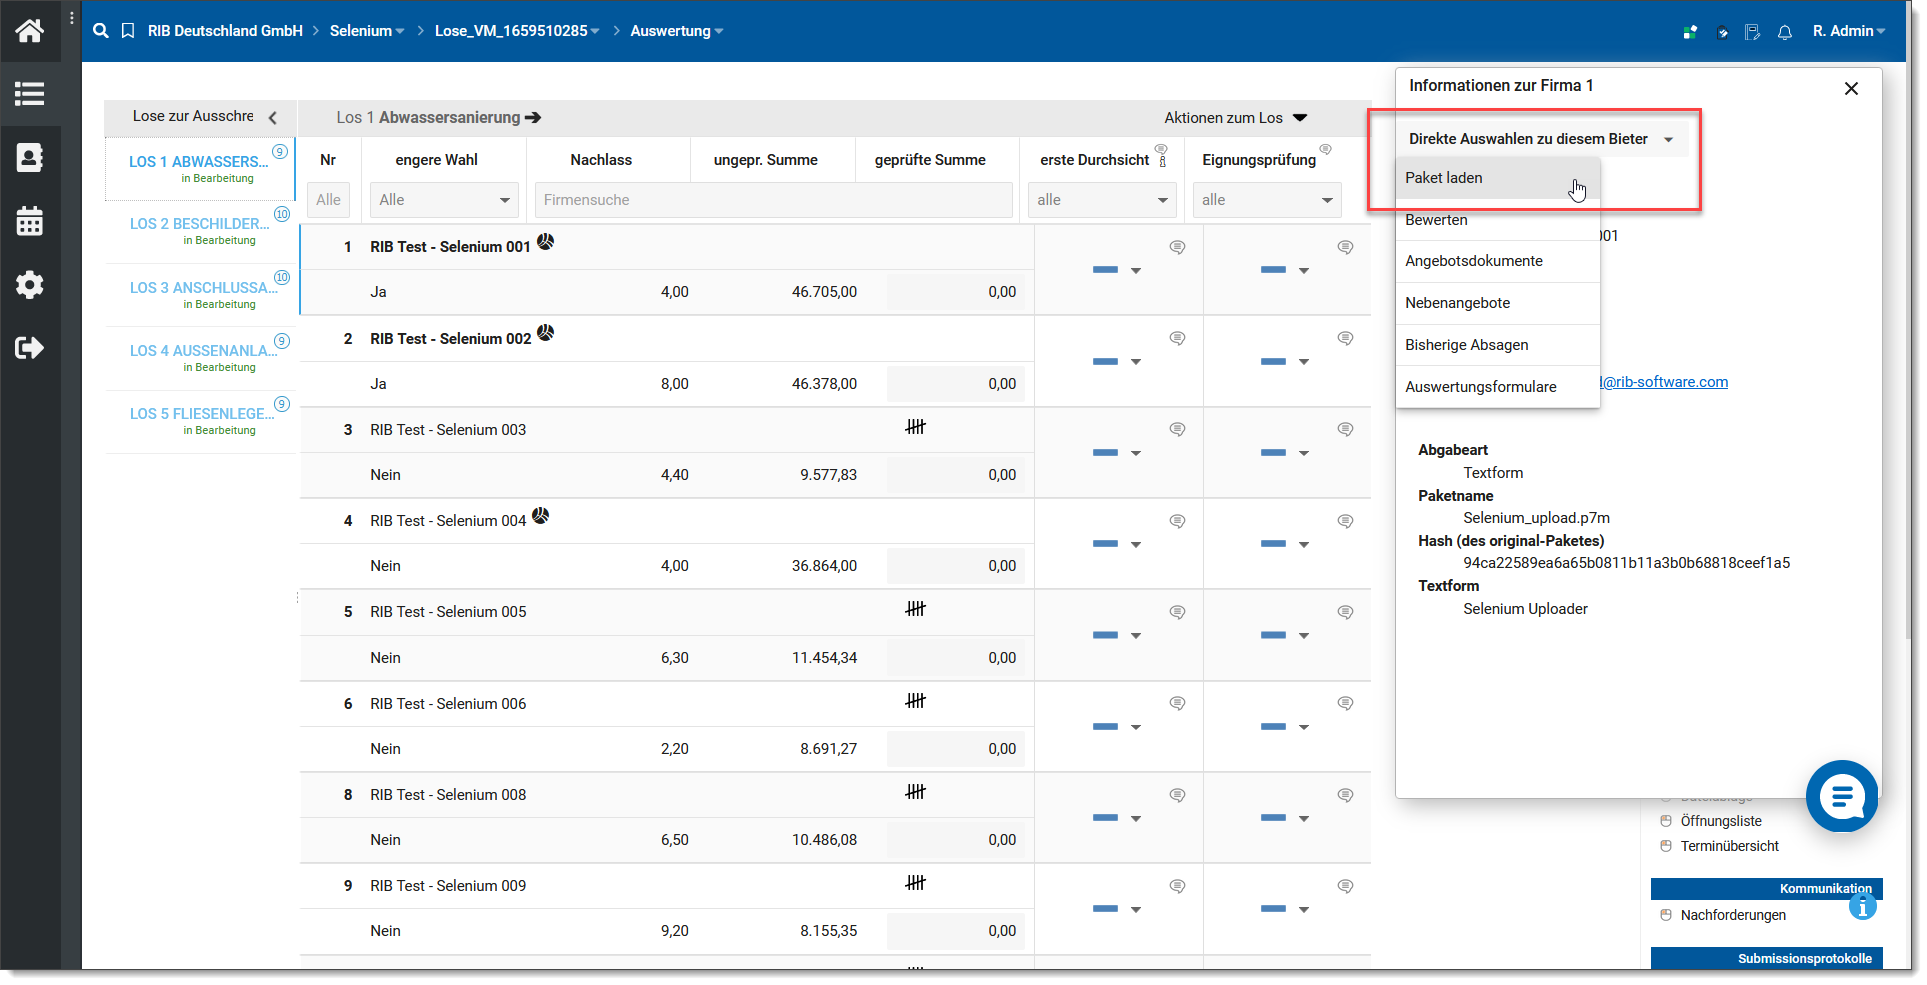Open the R. Admin user menu
Image resolution: width=1927 pixels, height=985 pixels.
pos(1849,31)
